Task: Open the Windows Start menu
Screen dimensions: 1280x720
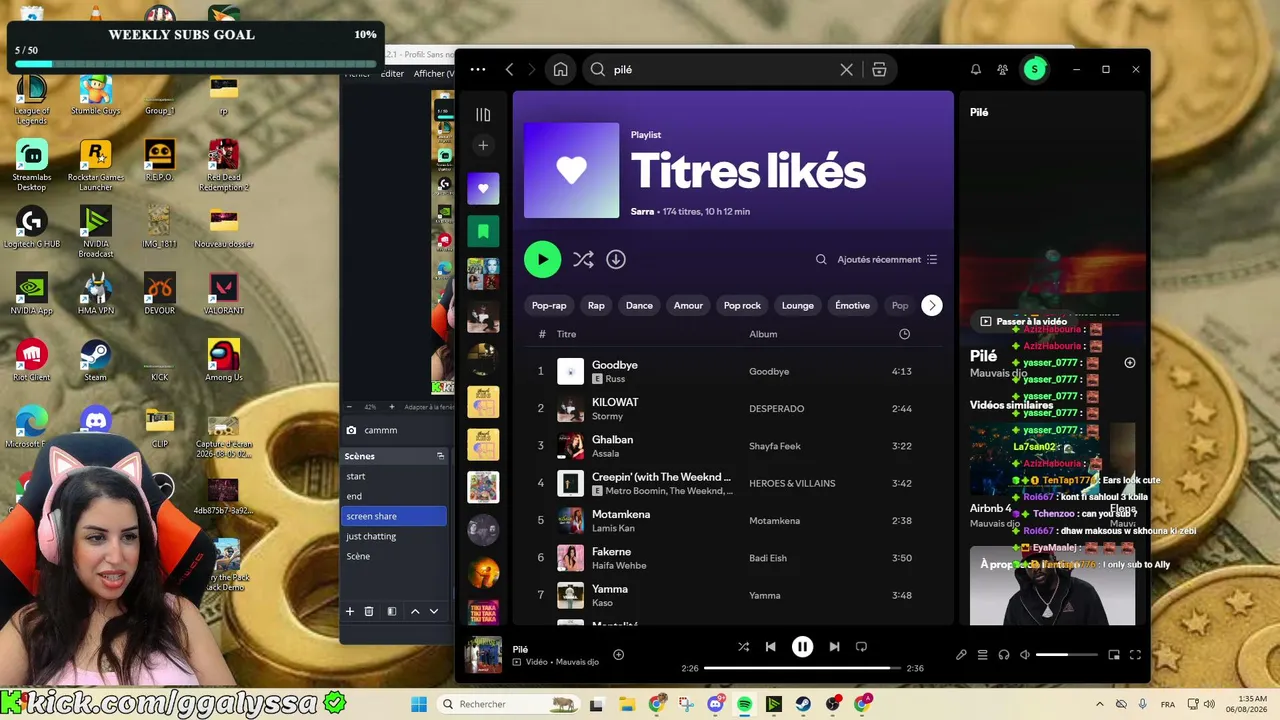Action: tap(419, 704)
